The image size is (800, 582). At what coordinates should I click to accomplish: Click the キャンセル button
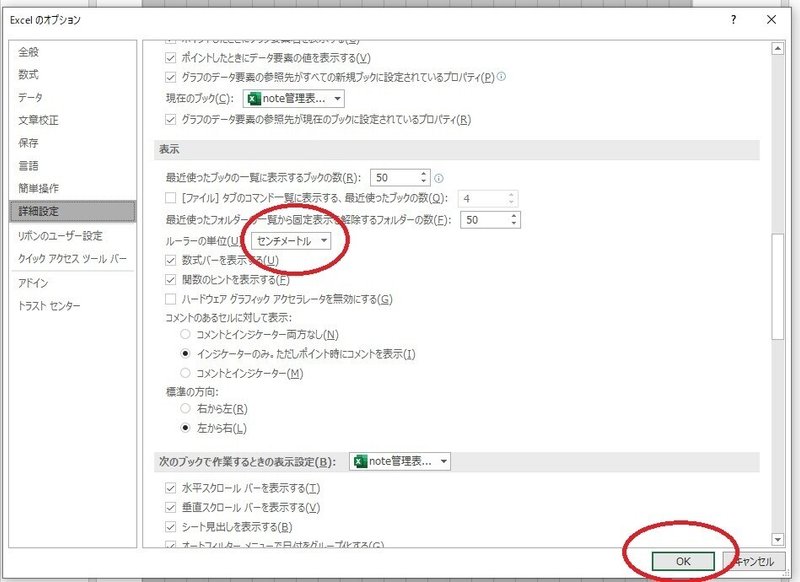(x=754, y=562)
